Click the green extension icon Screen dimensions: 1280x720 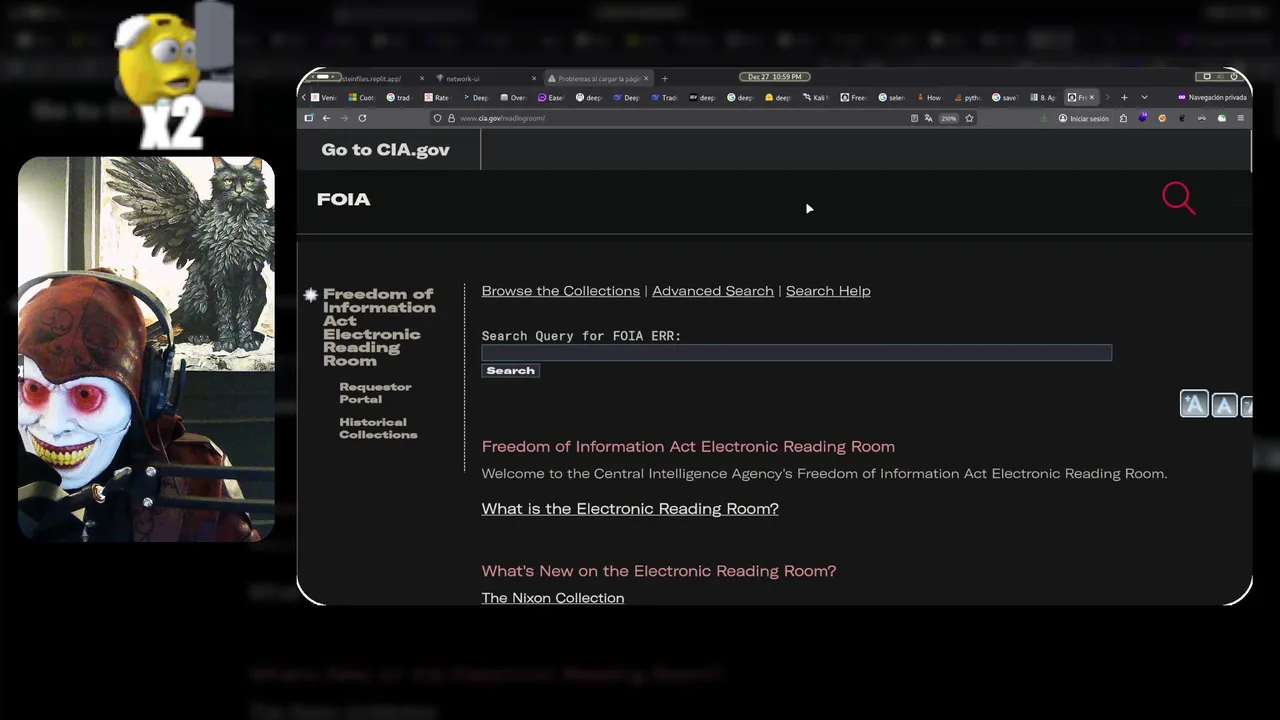click(x=1222, y=118)
